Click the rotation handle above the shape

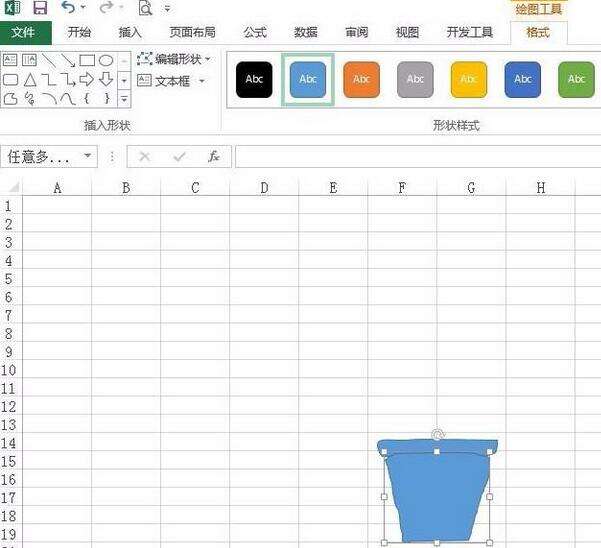tap(437, 435)
